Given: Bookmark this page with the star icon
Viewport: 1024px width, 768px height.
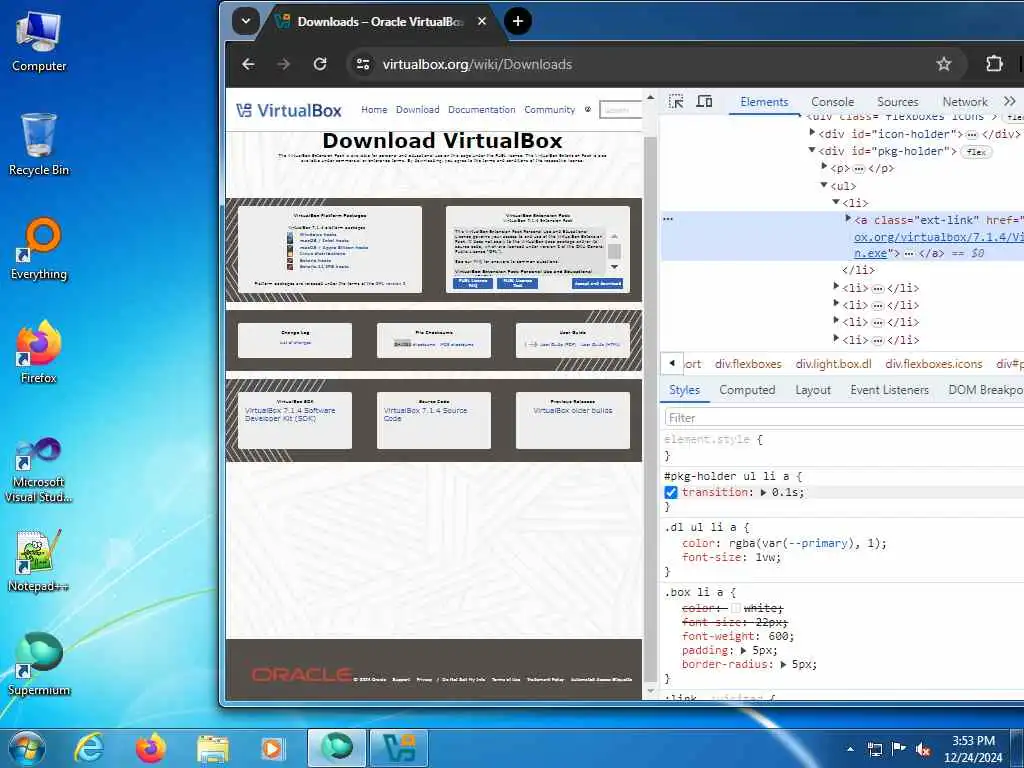Looking at the screenshot, I should pos(944,64).
